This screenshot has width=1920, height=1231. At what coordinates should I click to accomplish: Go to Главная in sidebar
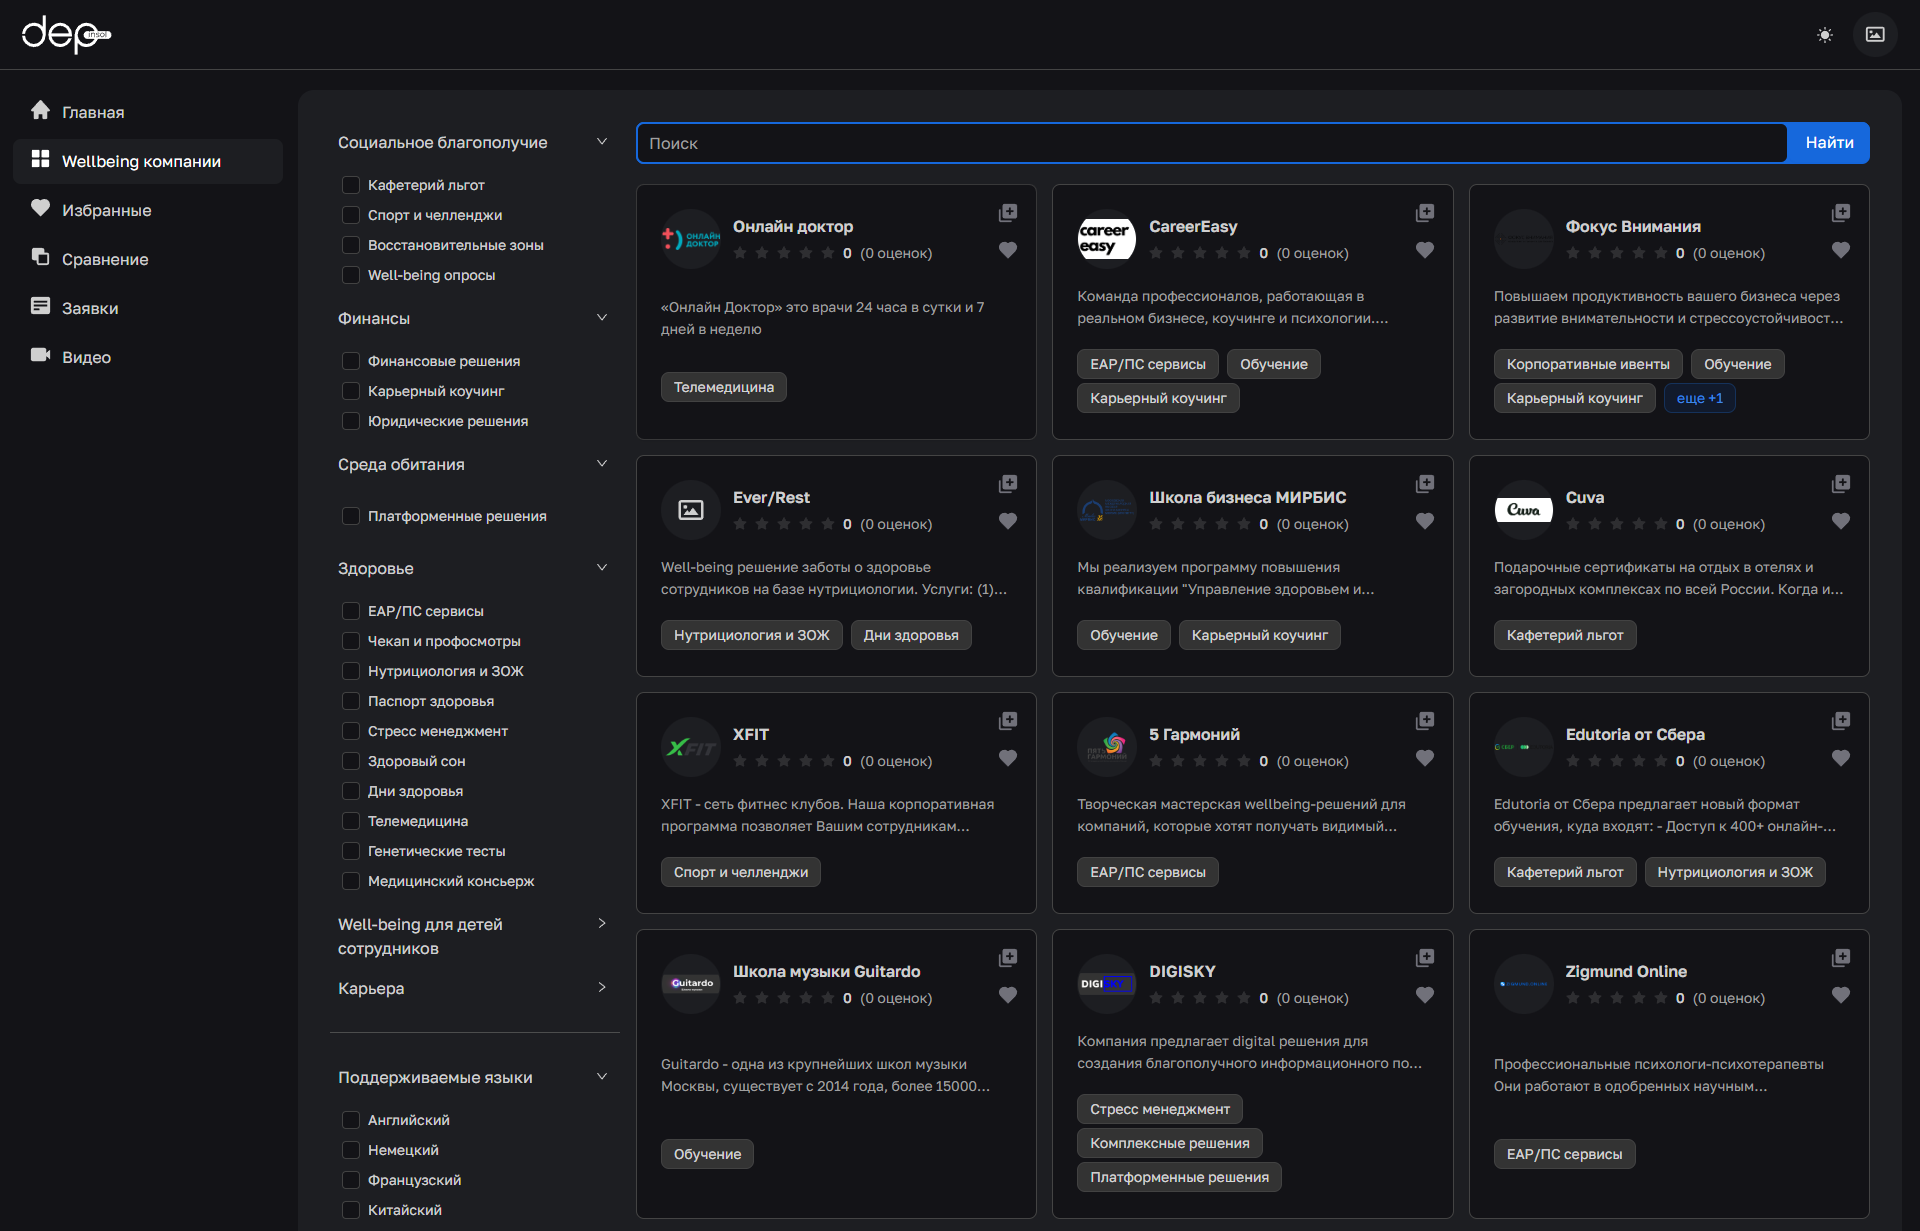[148, 112]
